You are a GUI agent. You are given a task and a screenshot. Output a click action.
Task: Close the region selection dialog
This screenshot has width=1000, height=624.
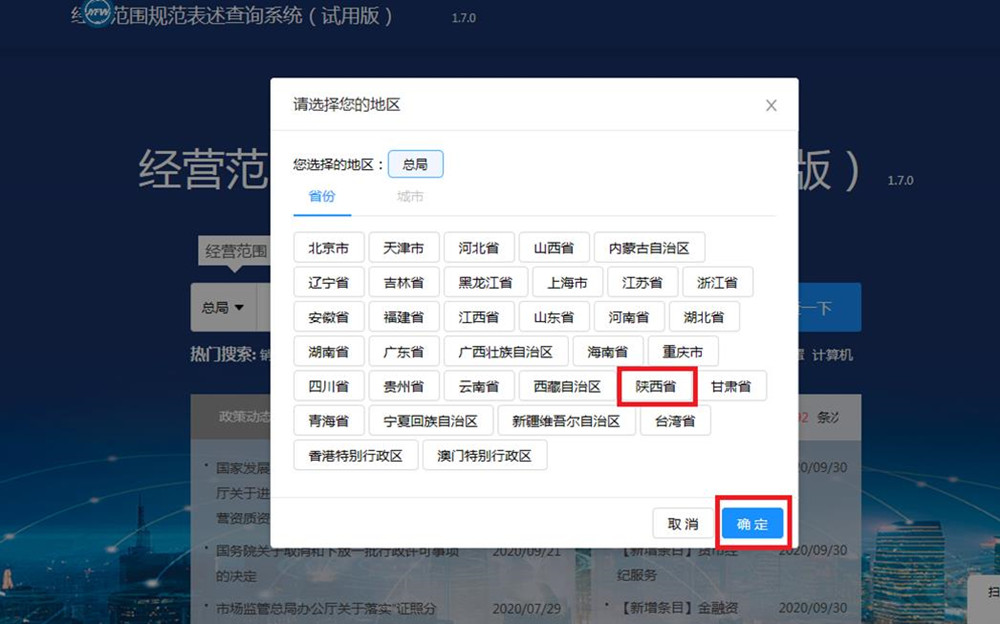tap(771, 105)
